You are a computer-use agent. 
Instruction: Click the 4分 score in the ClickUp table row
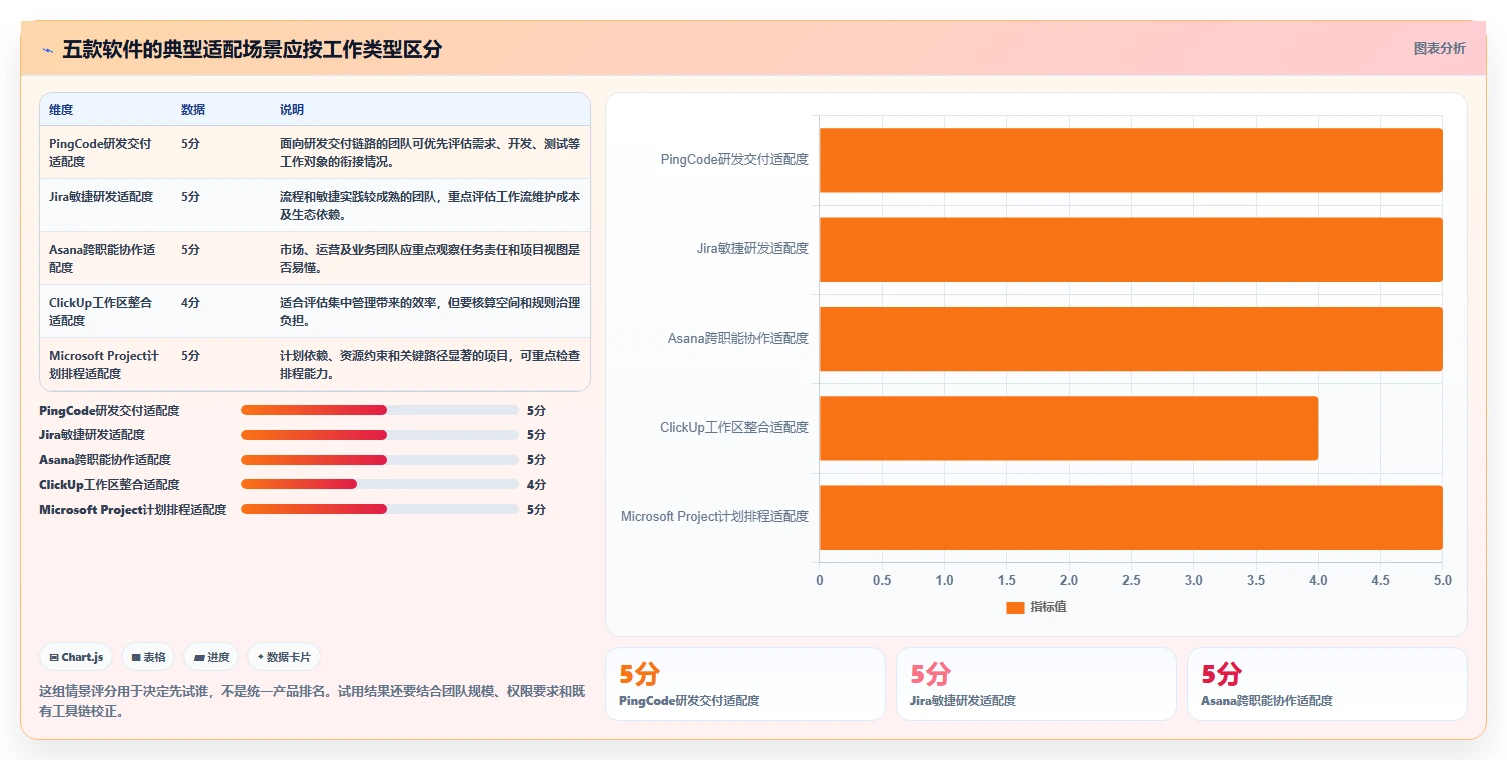pyautogui.click(x=190, y=302)
